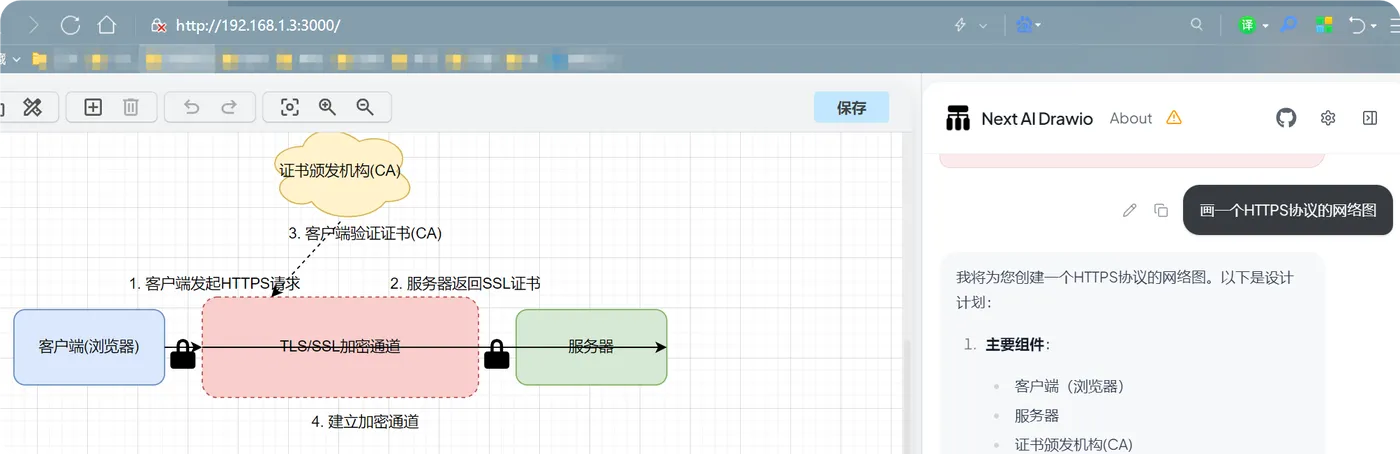Click the 证书颁发机构(CA) list item in chat
This screenshot has height=454, width=1400.
1073,444
